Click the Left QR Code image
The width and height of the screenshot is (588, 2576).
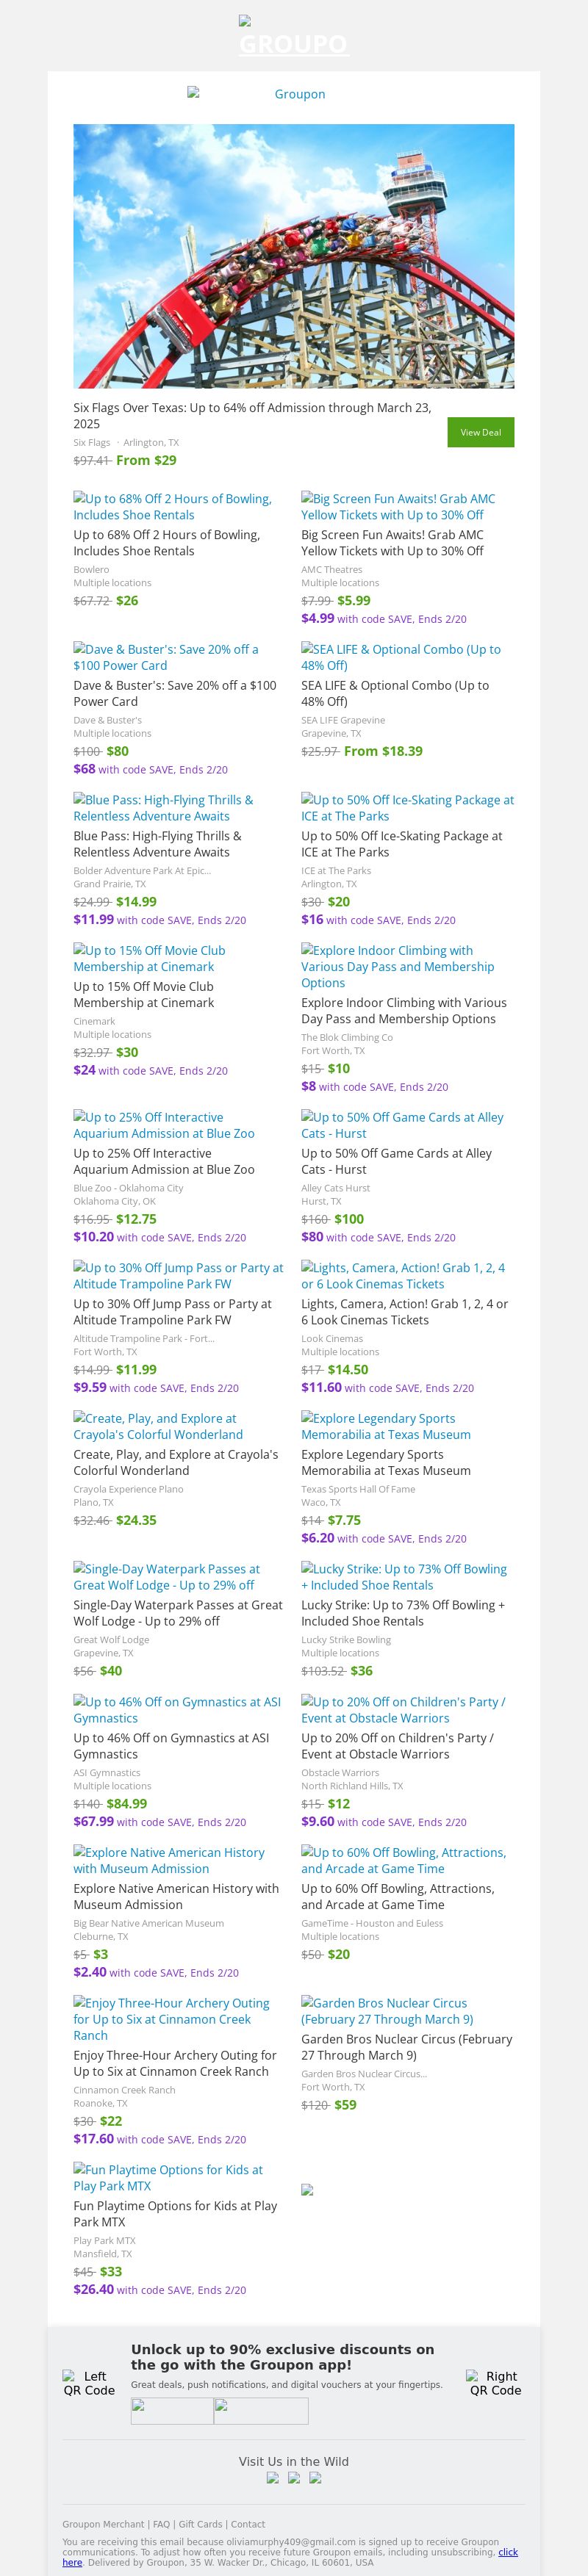click(x=88, y=2383)
